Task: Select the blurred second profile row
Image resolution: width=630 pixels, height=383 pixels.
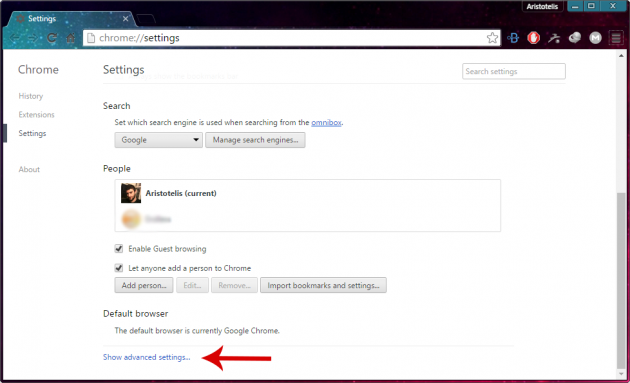Action: (x=307, y=219)
